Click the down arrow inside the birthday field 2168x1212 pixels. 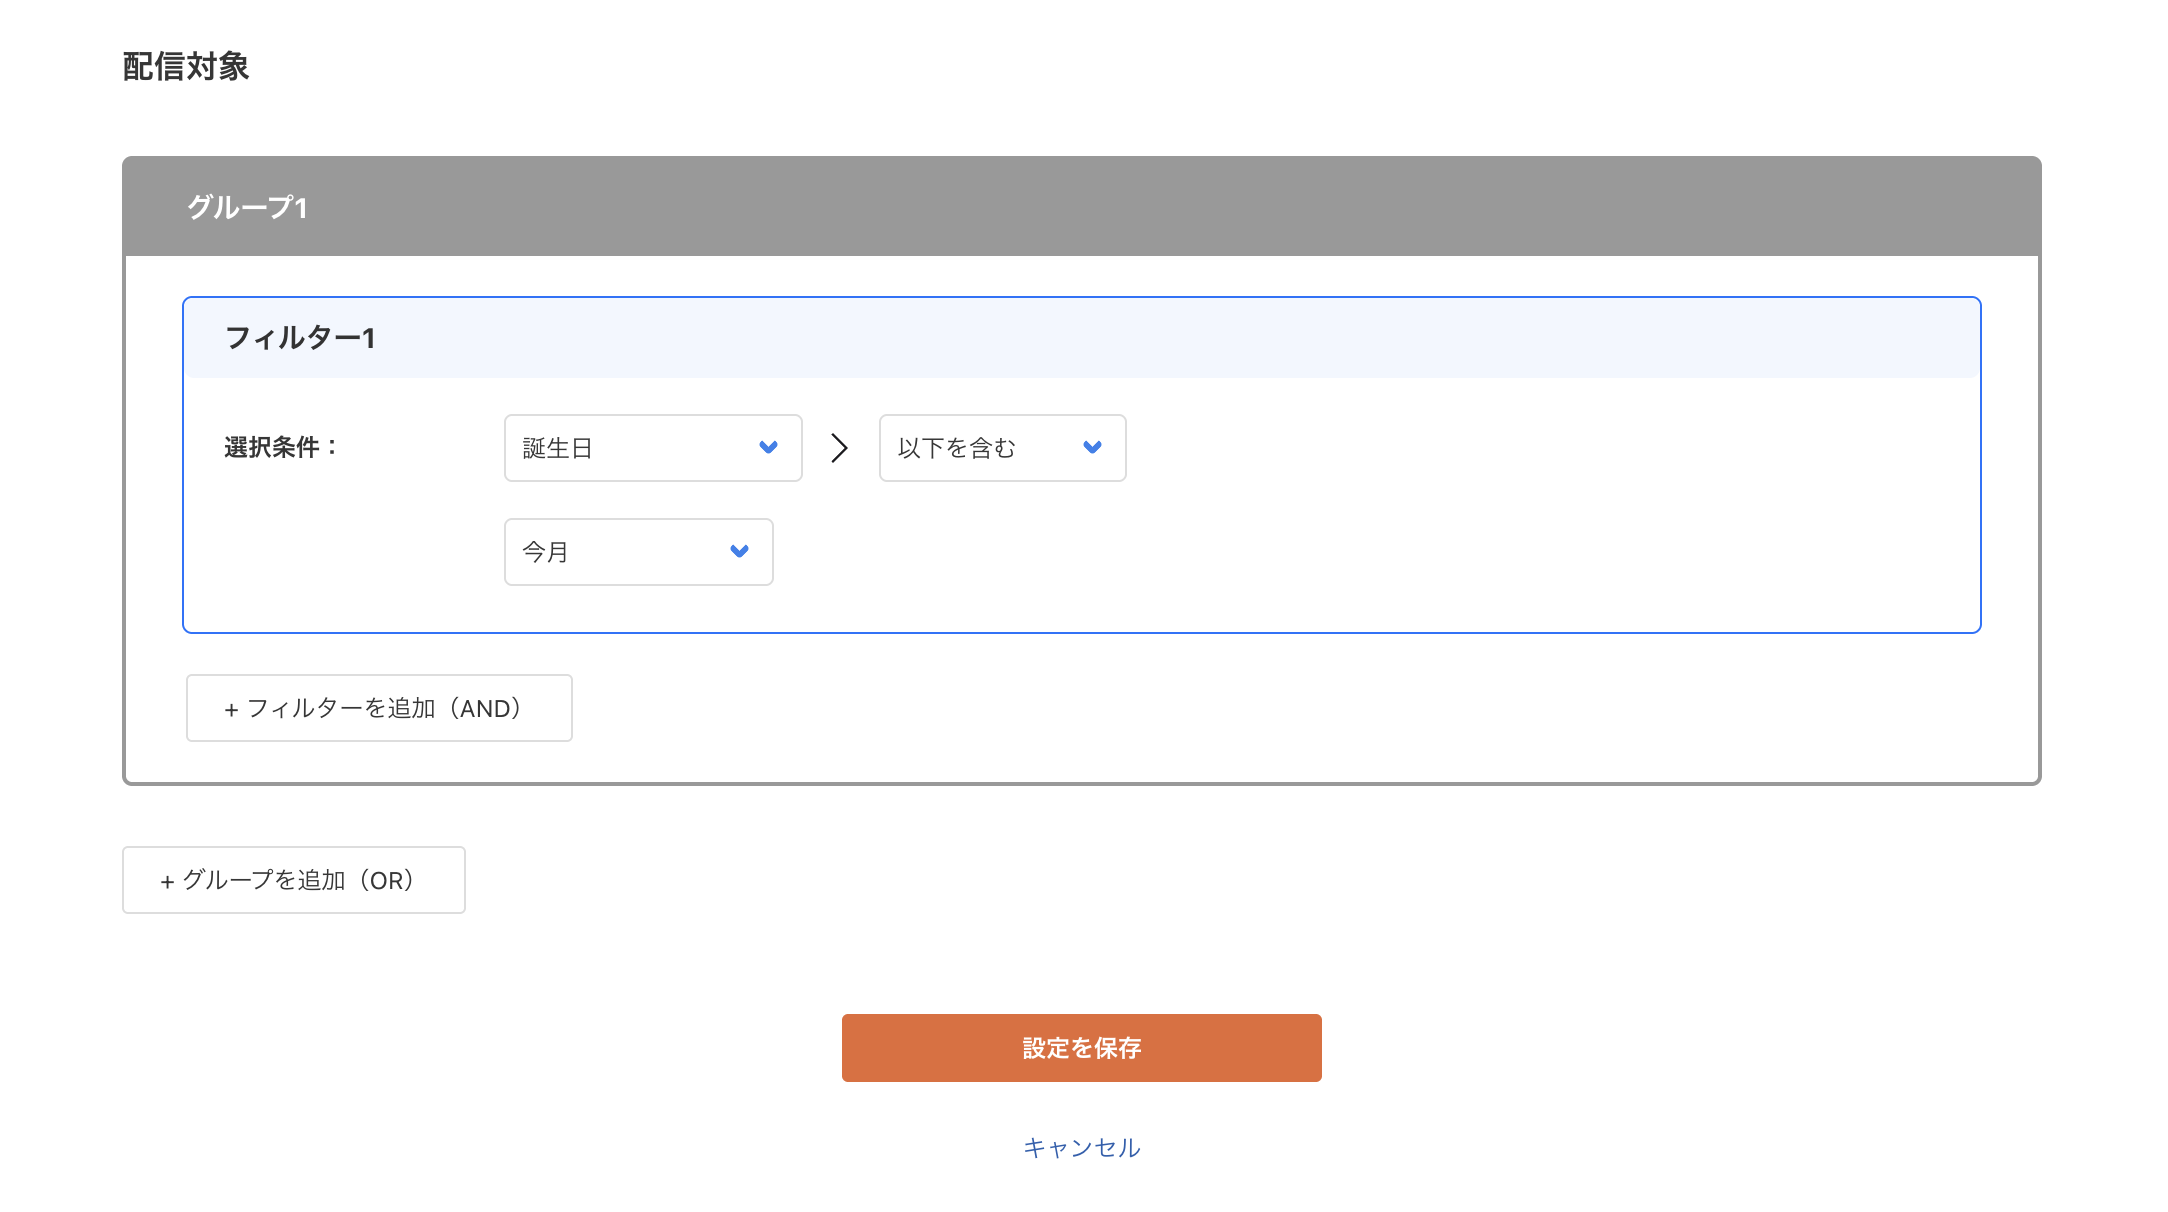768,448
